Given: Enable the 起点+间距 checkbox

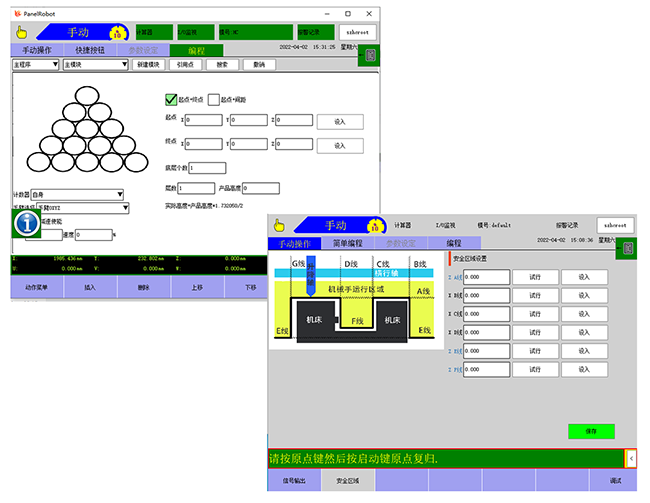Looking at the screenshot, I should click(213, 99).
